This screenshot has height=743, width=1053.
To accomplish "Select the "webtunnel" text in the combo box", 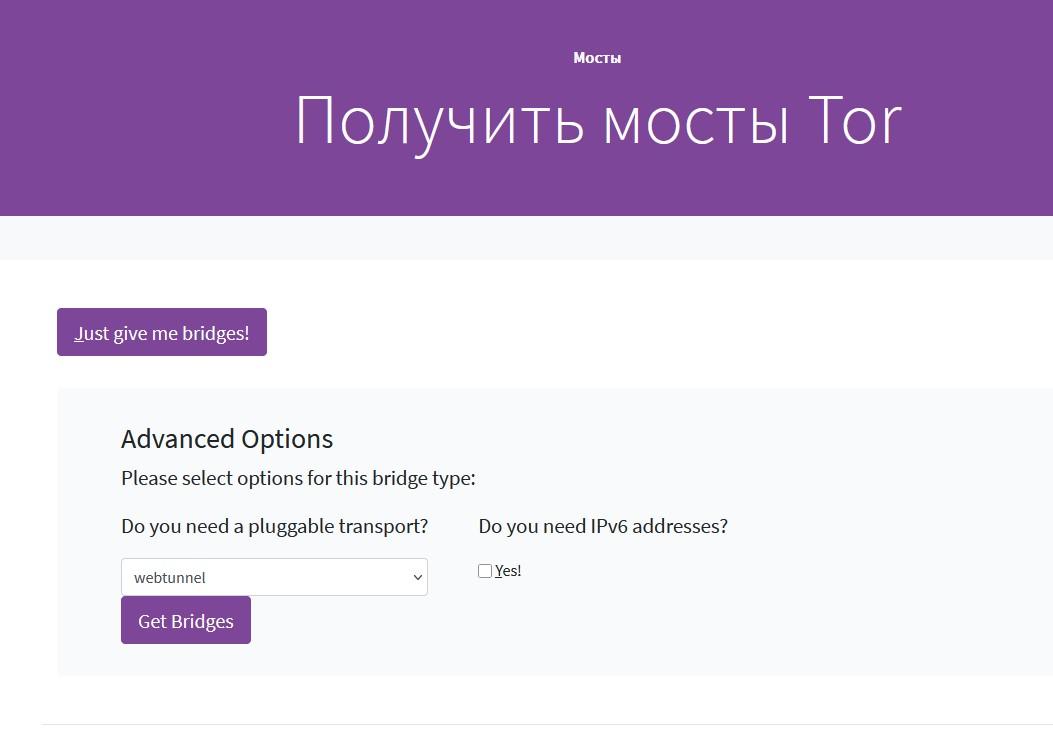I will (x=170, y=577).
